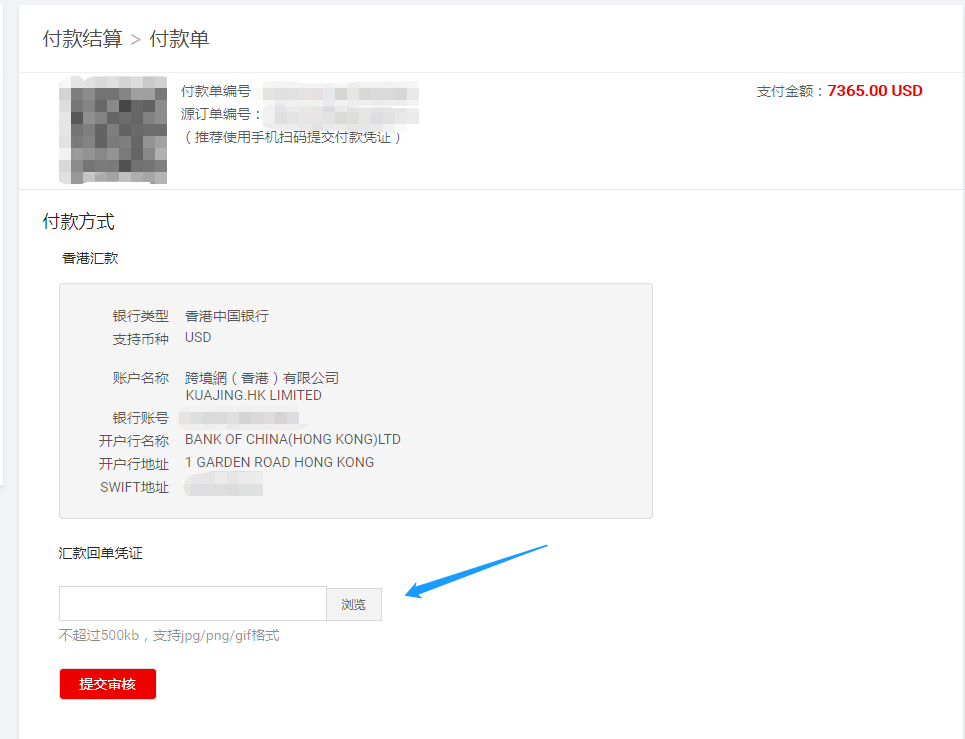Click the 付款单 breadcrumb title

pyautogui.click(x=179, y=39)
